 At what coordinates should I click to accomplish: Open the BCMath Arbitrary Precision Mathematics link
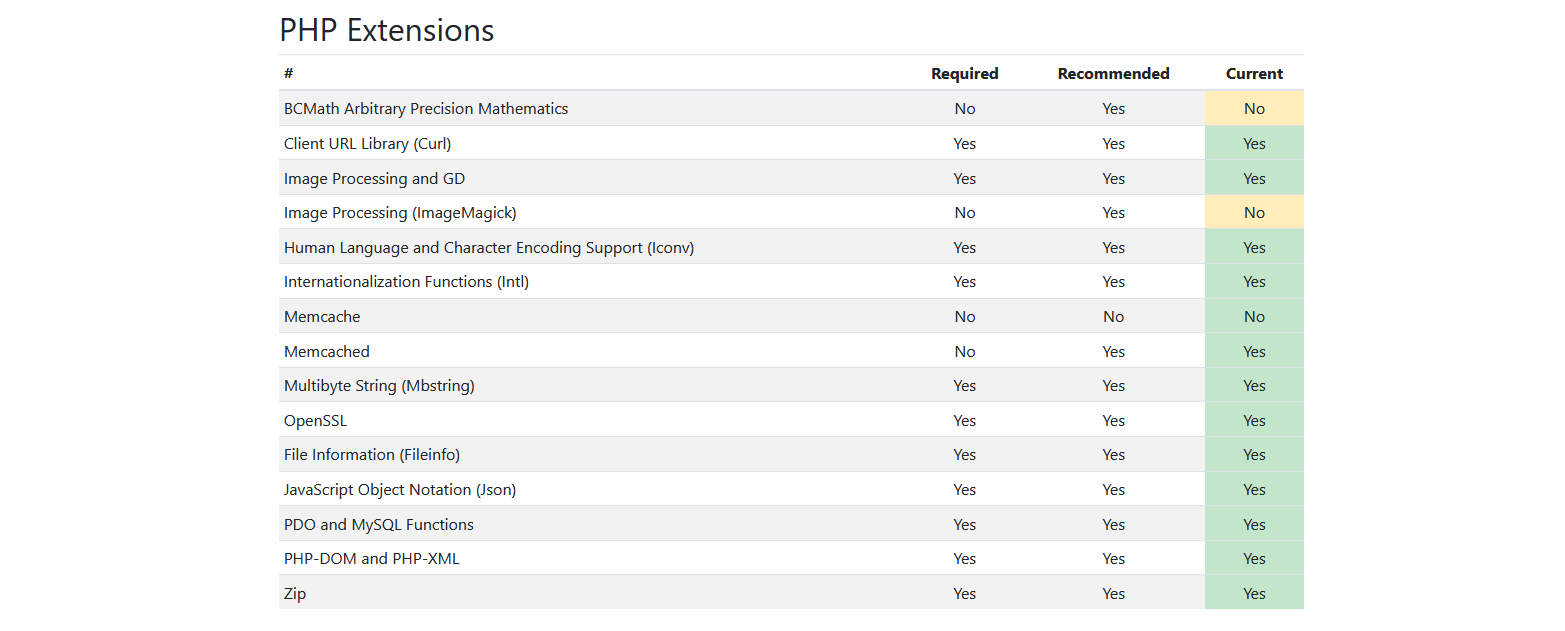point(426,108)
